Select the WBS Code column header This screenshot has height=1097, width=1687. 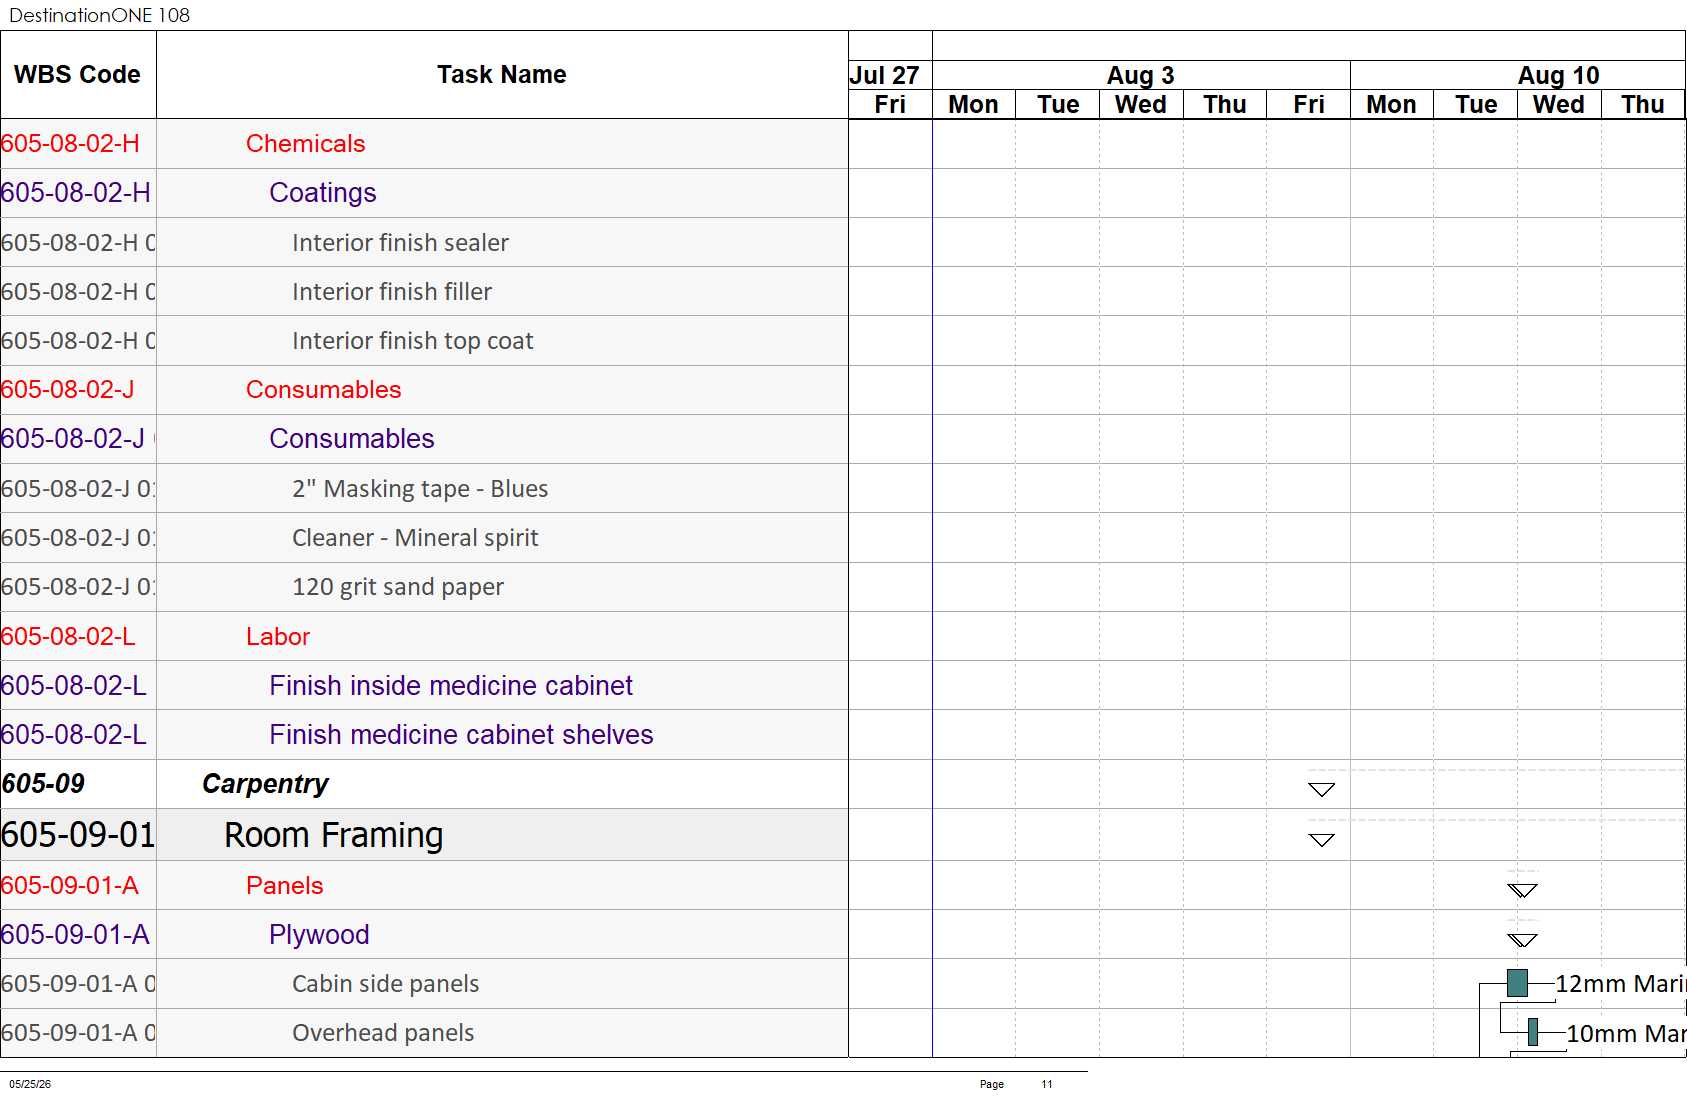(x=77, y=75)
